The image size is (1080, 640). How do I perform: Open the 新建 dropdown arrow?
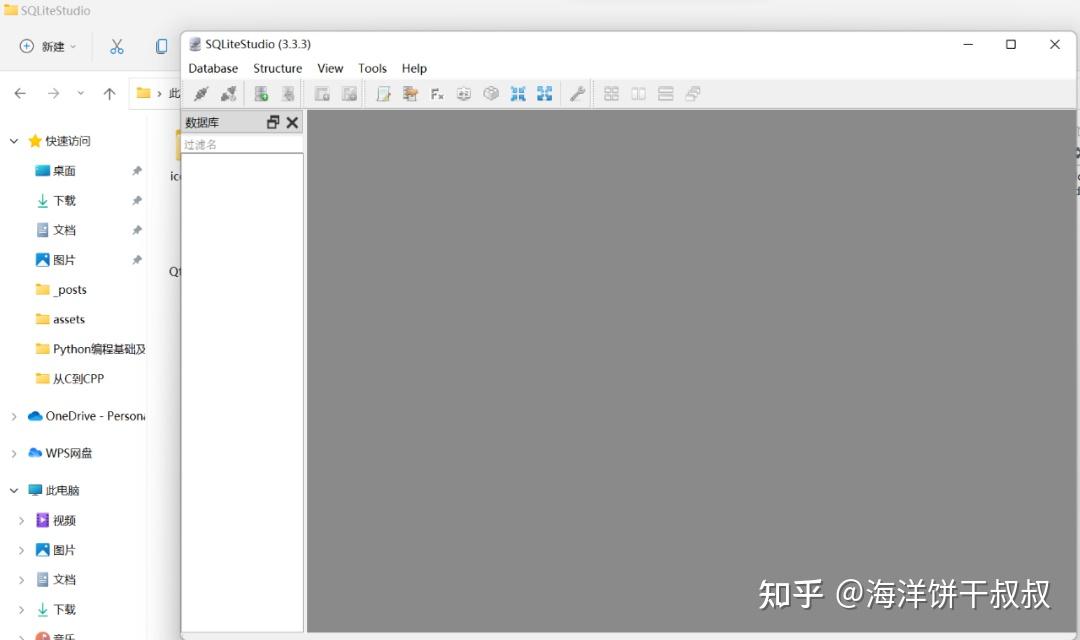coord(73,46)
